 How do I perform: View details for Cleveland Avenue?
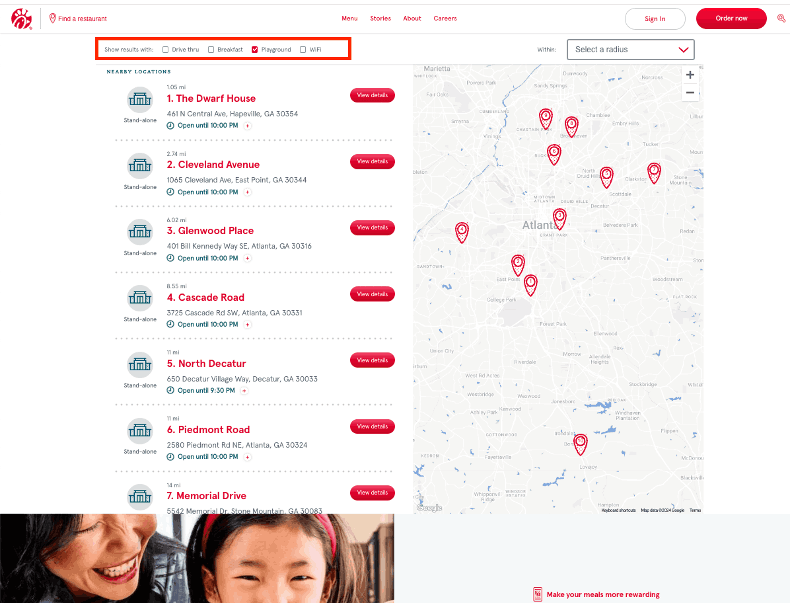pyautogui.click(x=372, y=161)
